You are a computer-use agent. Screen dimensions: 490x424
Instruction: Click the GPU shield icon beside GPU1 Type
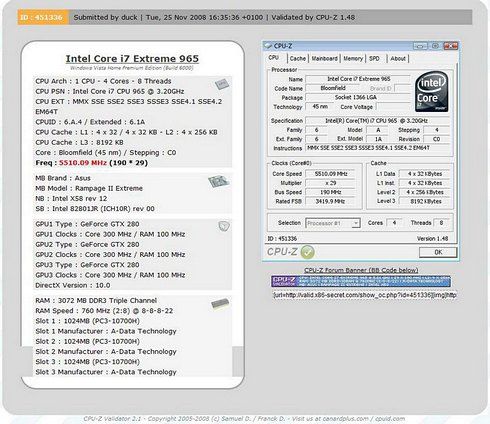224,226
